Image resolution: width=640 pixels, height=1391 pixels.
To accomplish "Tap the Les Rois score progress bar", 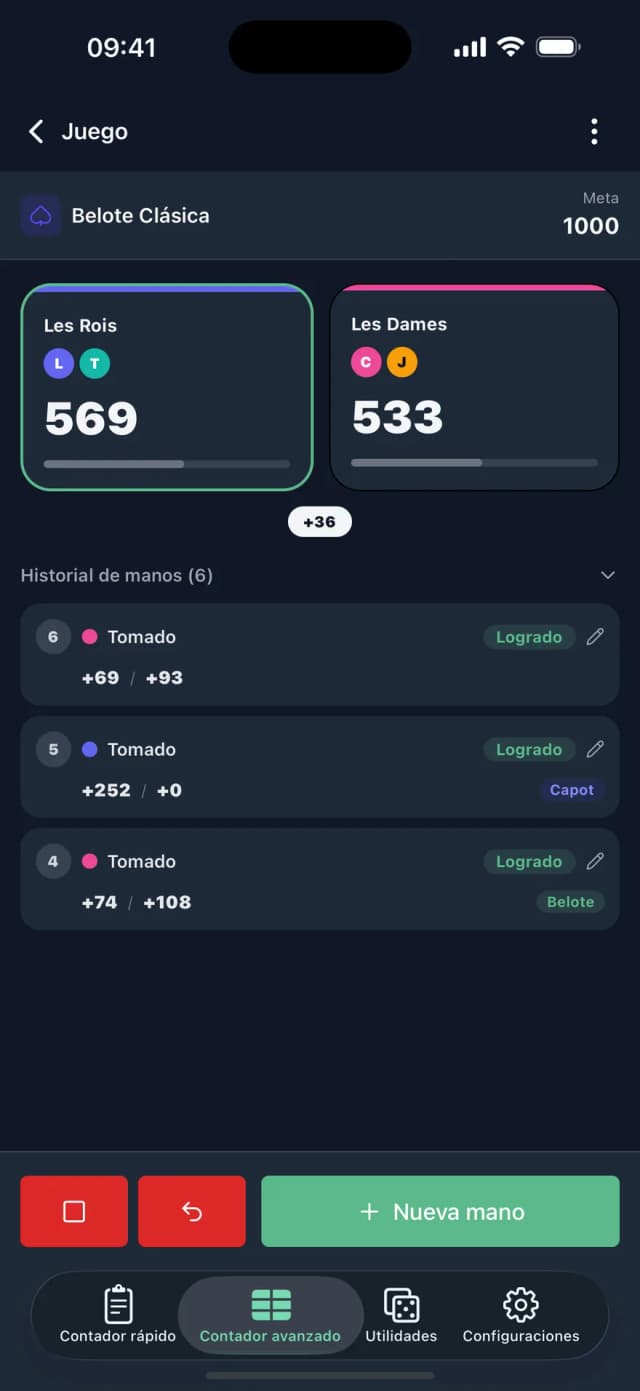I will pyautogui.click(x=167, y=464).
